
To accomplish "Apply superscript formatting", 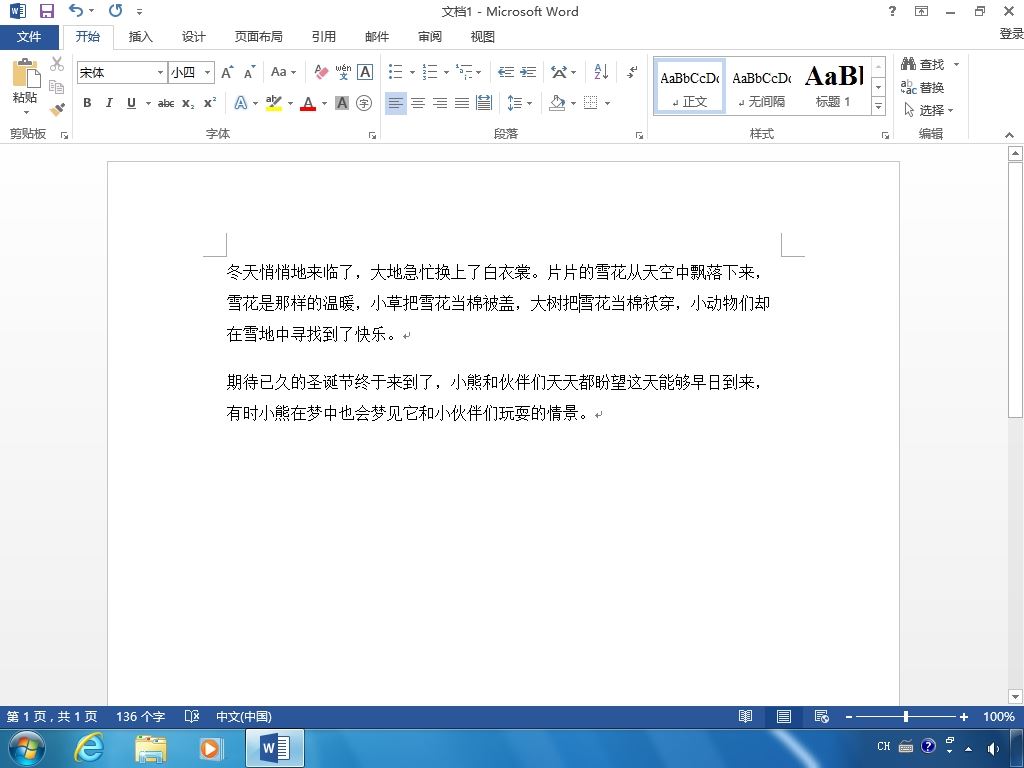I will 210,103.
